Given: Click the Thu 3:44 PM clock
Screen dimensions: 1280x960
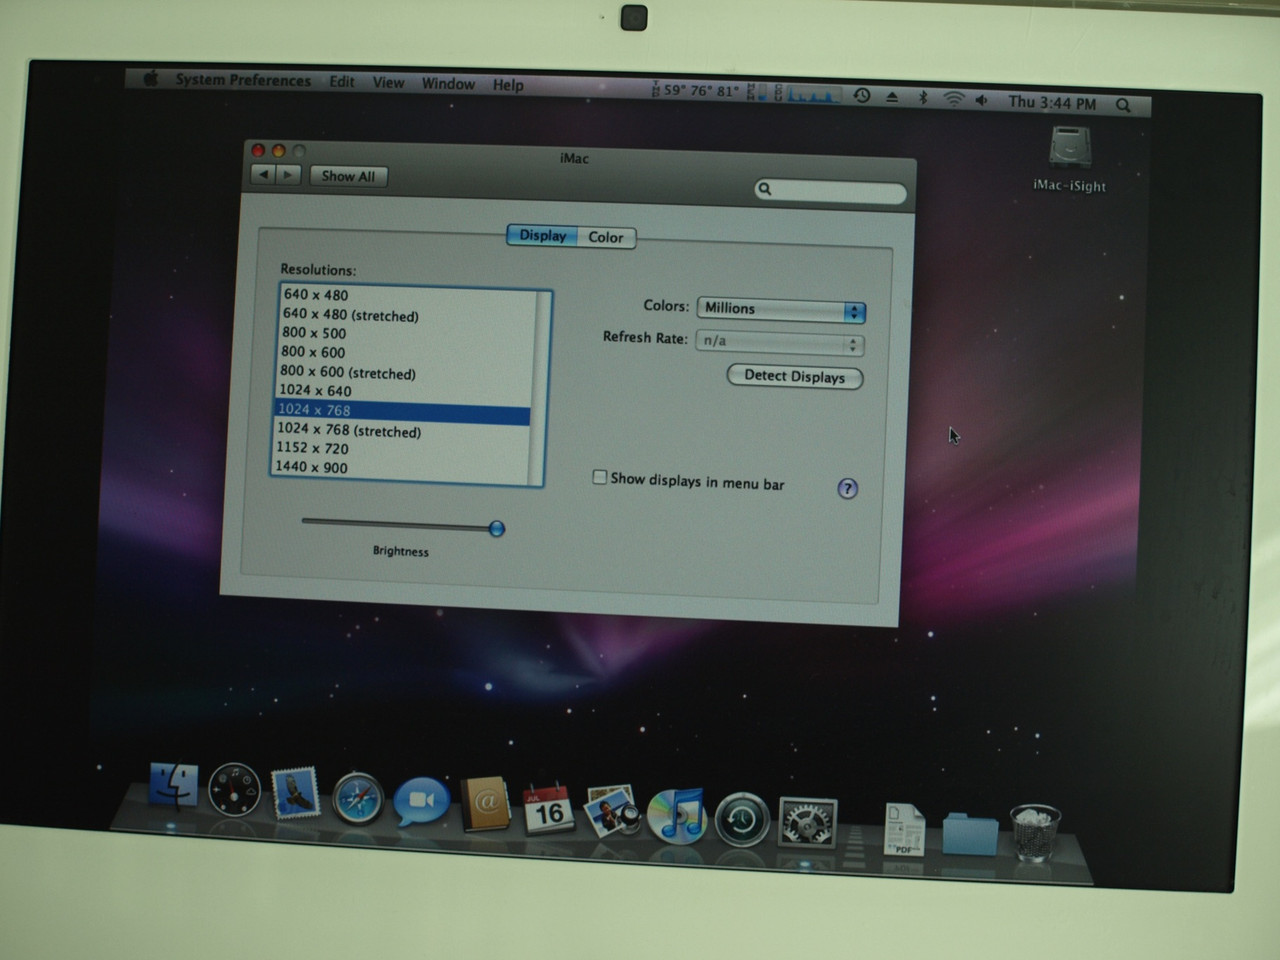Looking at the screenshot, I should point(1052,103).
